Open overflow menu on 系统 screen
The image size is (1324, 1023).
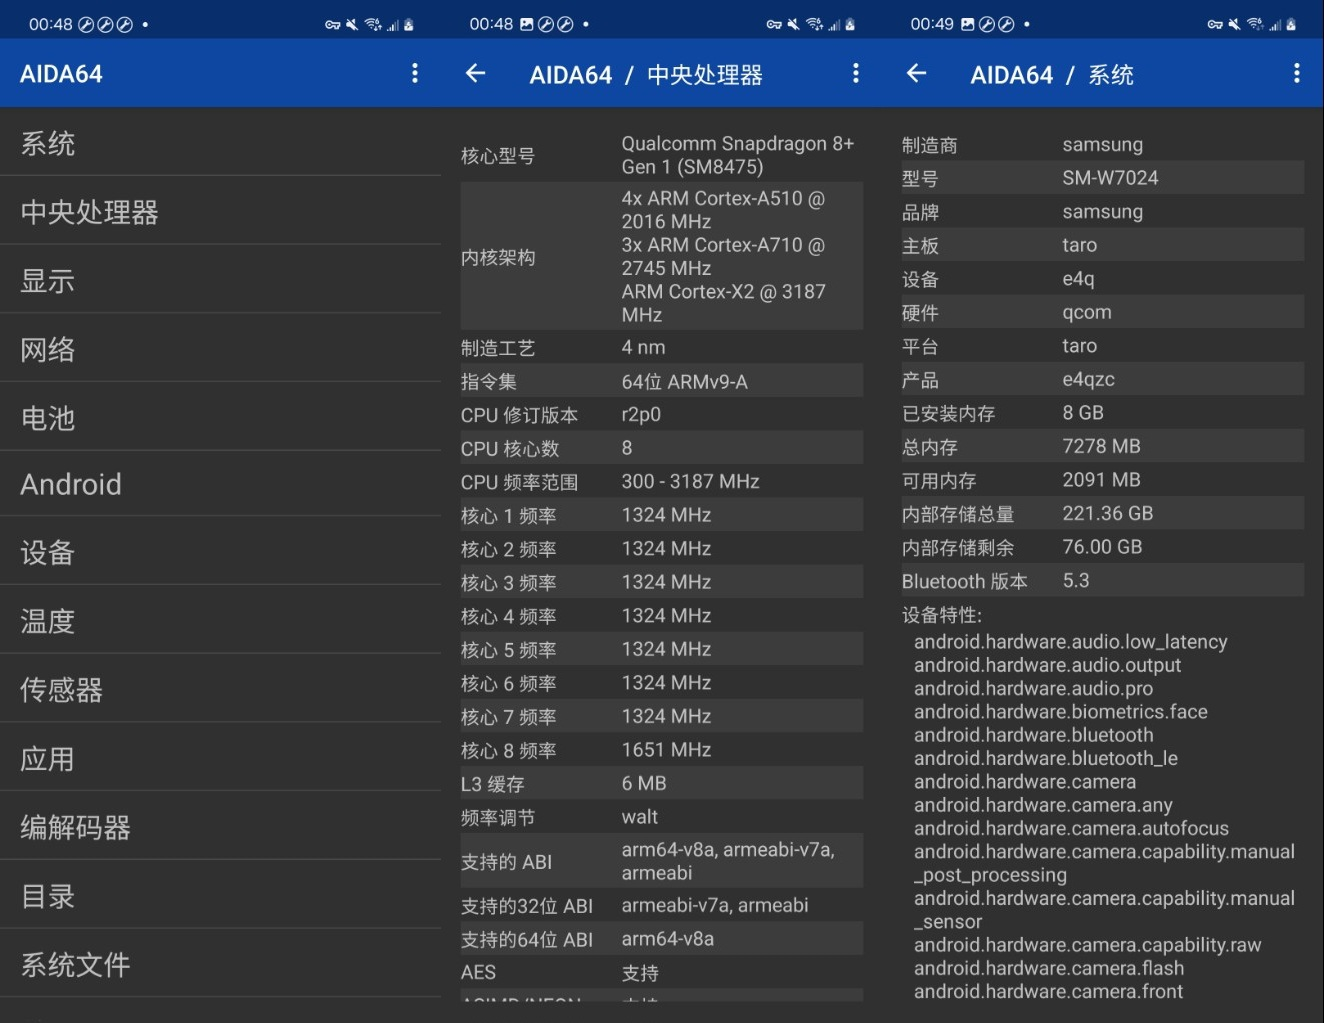(1296, 73)
